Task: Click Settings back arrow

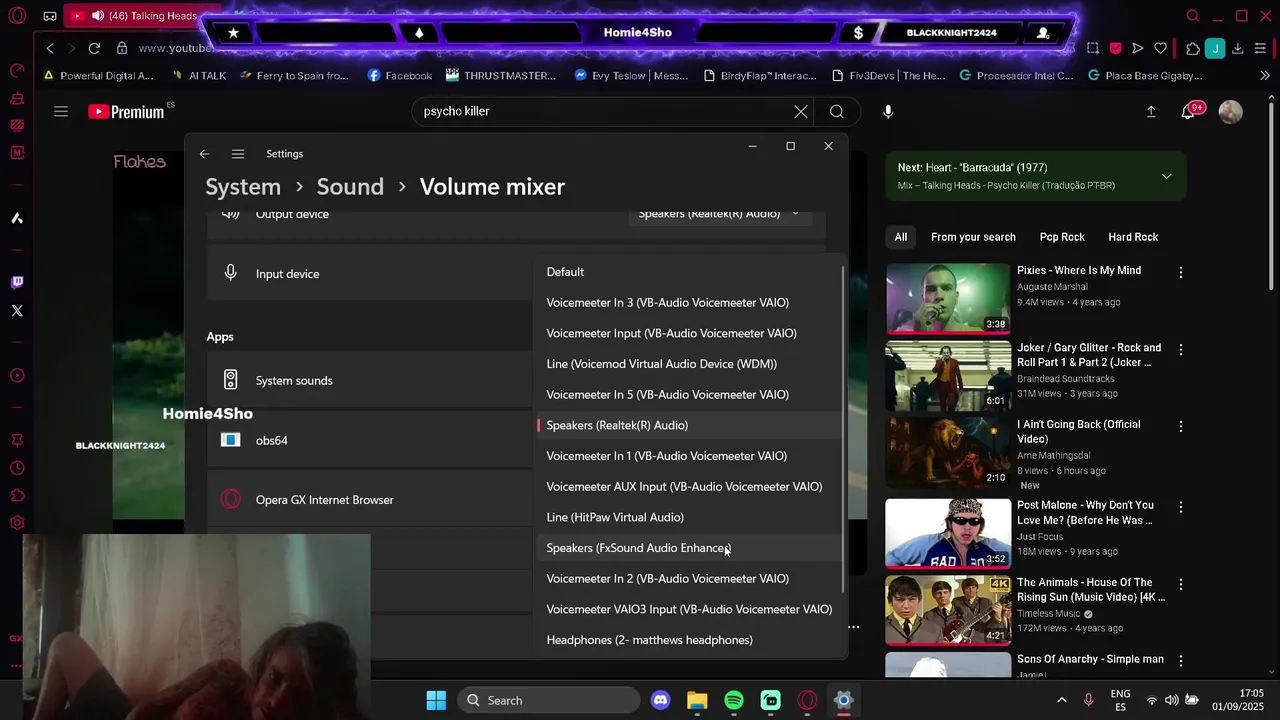Action: [204, 154]
